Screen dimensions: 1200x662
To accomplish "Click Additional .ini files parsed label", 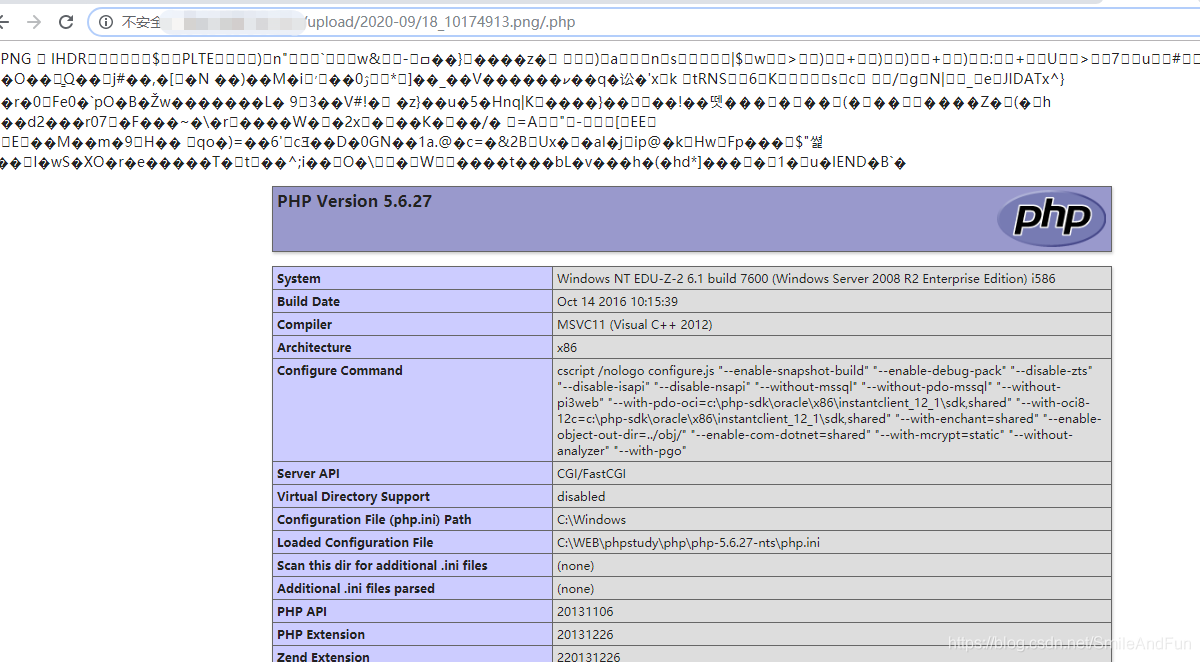I will [355, 589].
